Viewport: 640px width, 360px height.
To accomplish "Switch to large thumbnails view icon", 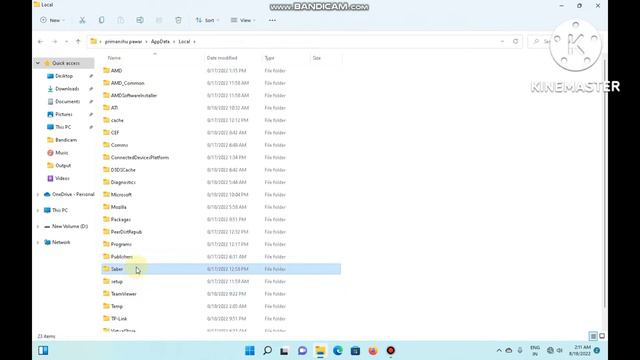I will (602, 336).
